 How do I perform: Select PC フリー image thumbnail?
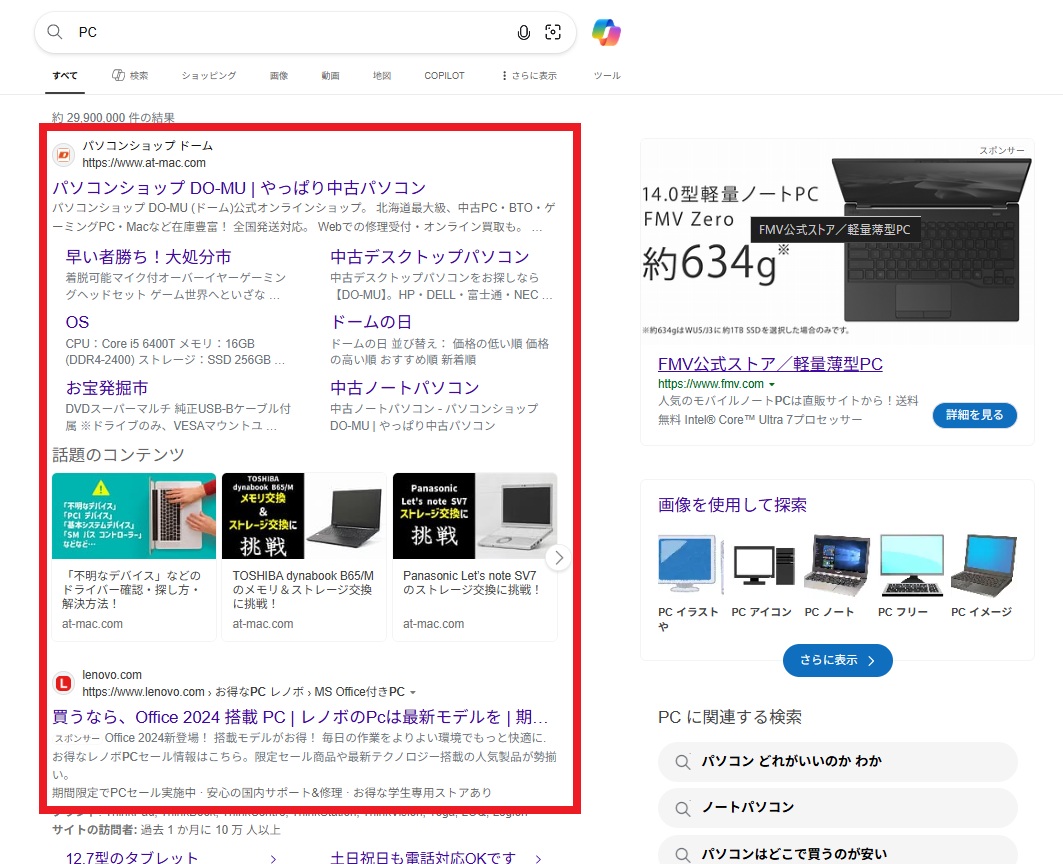[x=912, y=564]
